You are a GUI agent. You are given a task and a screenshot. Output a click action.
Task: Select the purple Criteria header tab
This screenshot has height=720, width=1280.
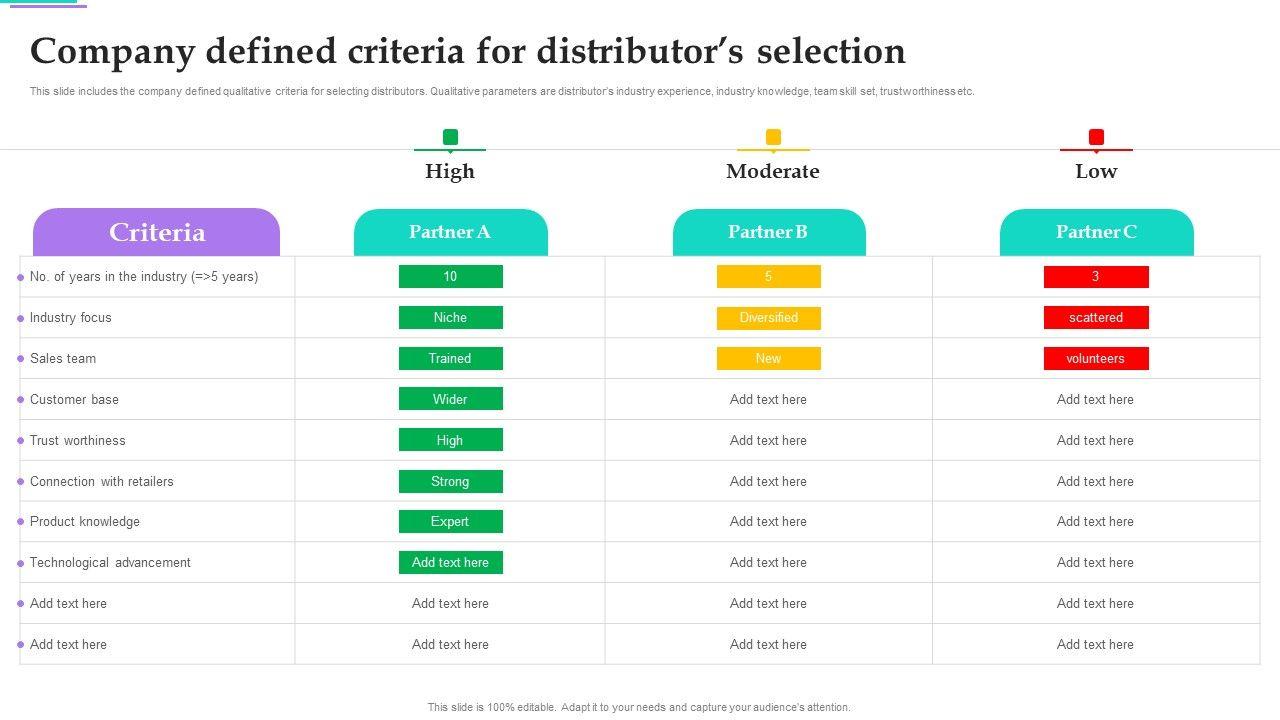click(156, 232)
